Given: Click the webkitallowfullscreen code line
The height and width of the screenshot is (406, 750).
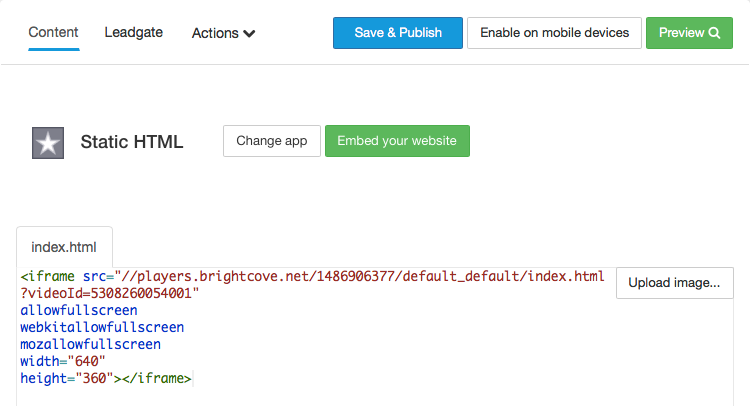Looking at the screenshot, I should tap(102, 327).
